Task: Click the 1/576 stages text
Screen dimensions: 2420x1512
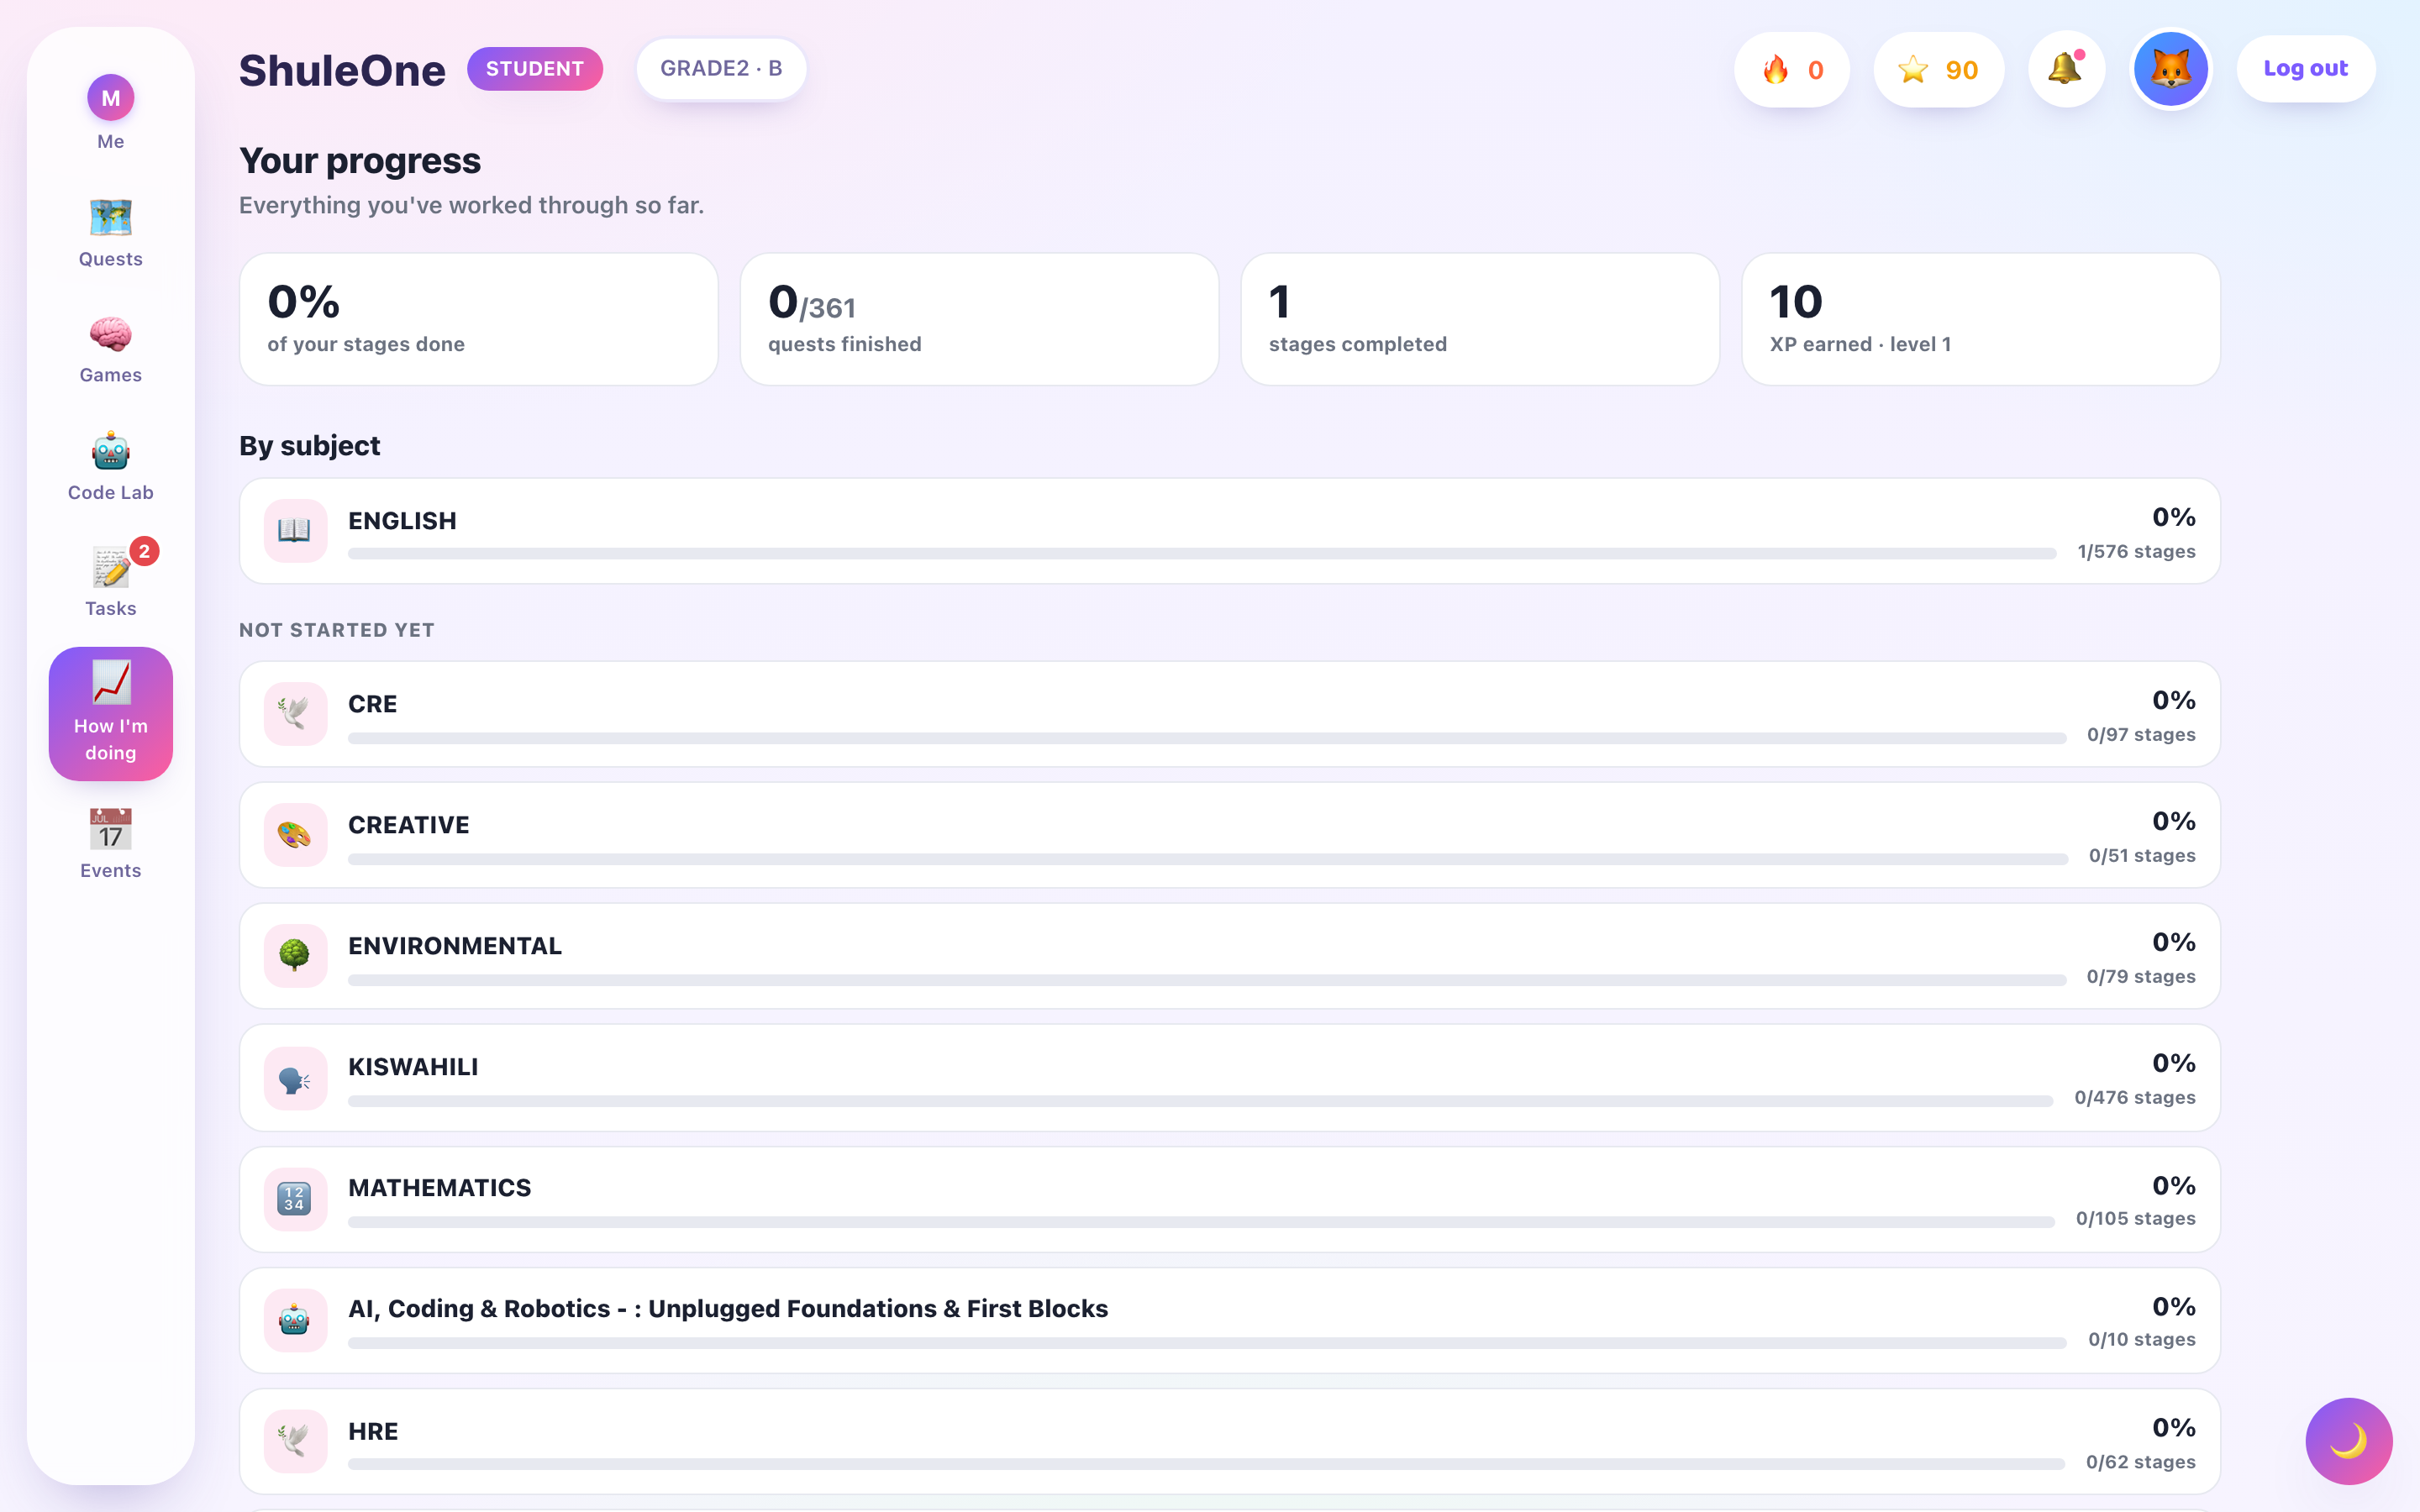Action: pyautogui.click(x=2136, y=552)
